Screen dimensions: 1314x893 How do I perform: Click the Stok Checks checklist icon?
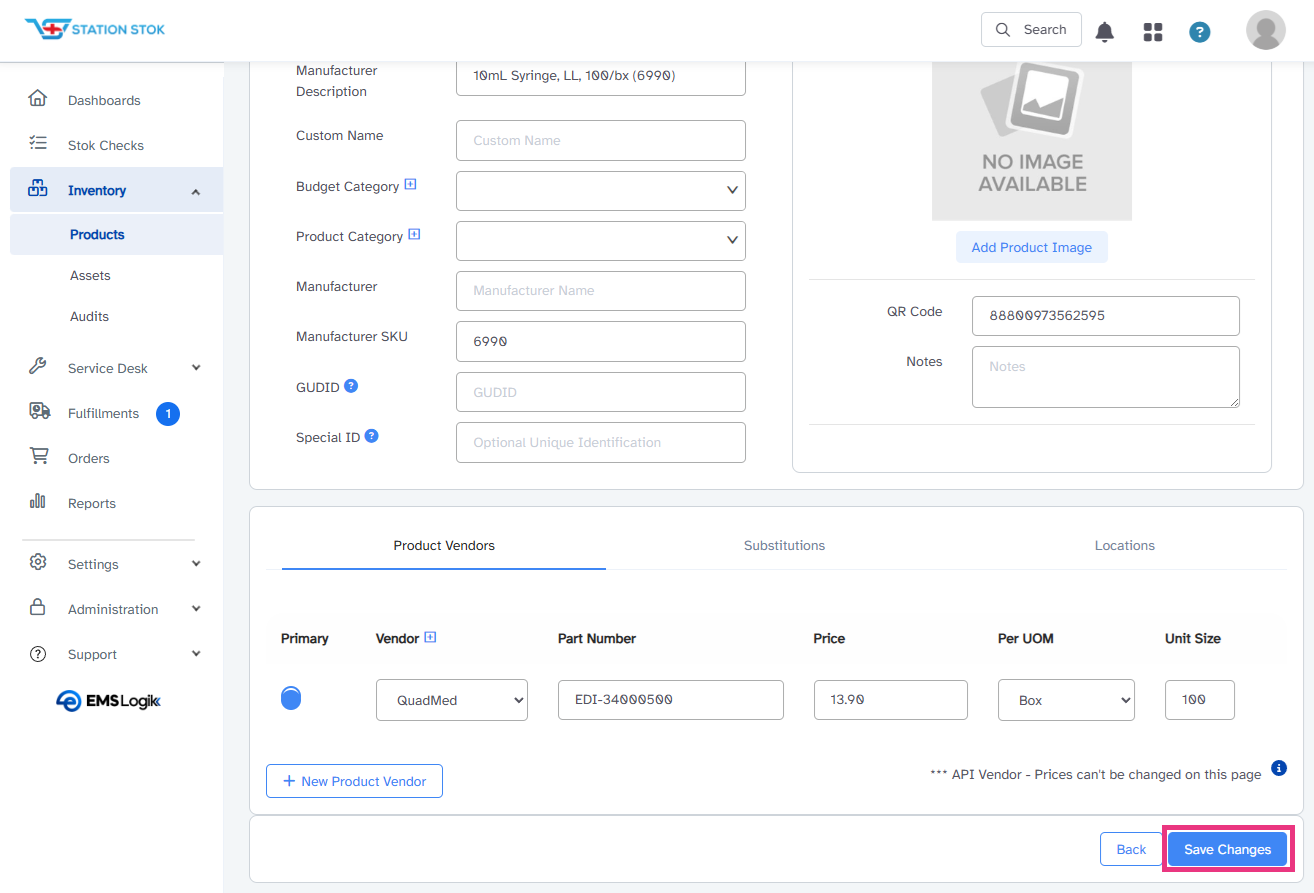click(x=38, y=143)
